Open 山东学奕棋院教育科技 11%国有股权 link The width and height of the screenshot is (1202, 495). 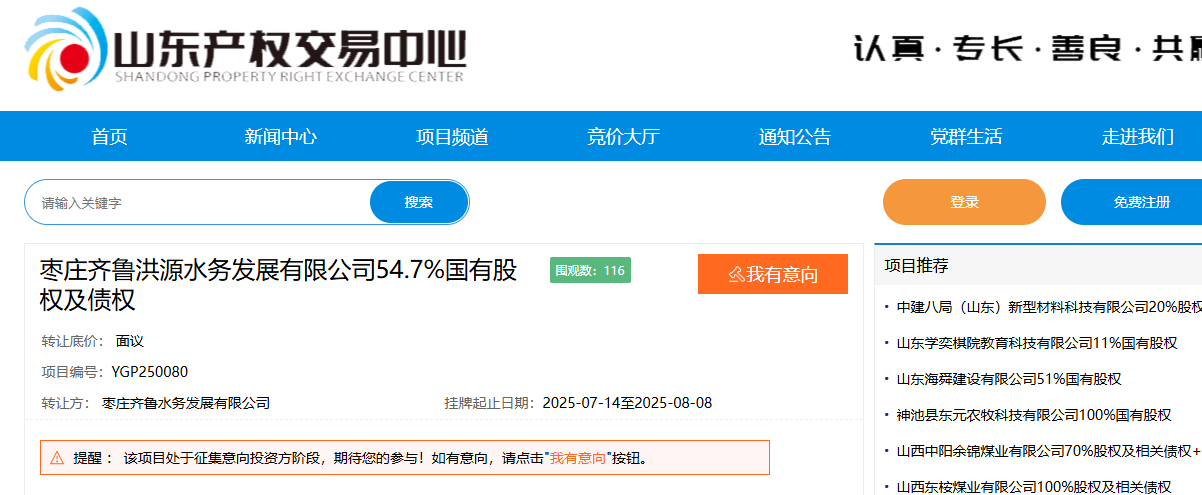pos(1037,343)
